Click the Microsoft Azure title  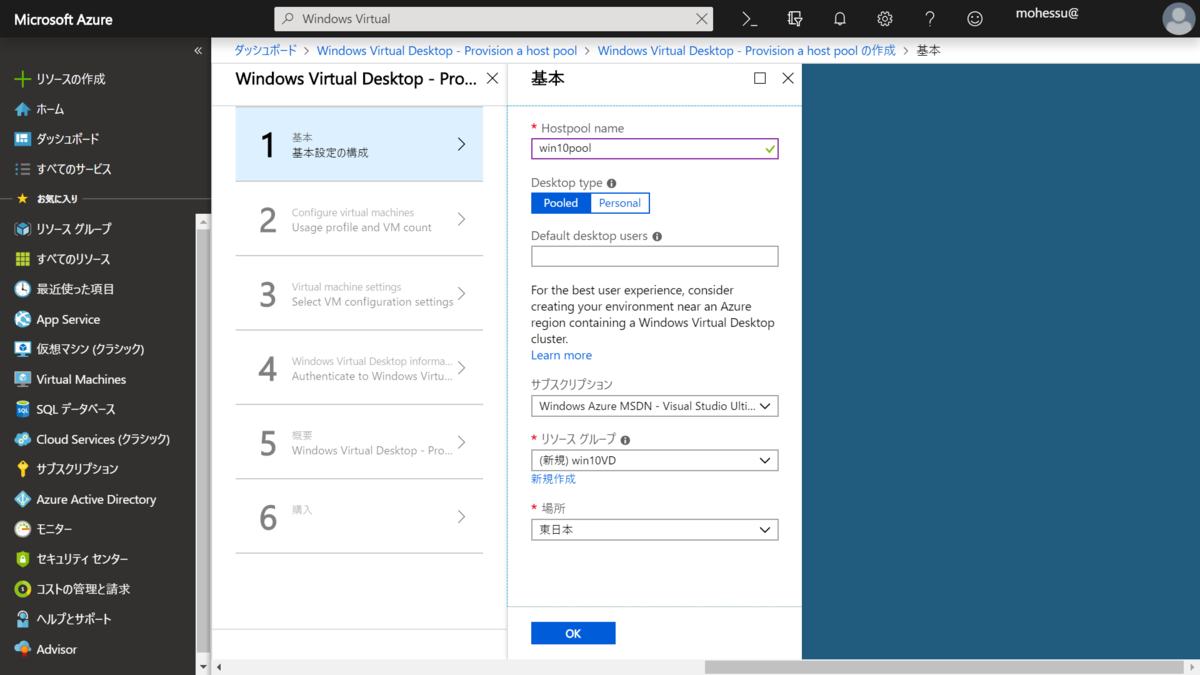(x=63, y=19)
